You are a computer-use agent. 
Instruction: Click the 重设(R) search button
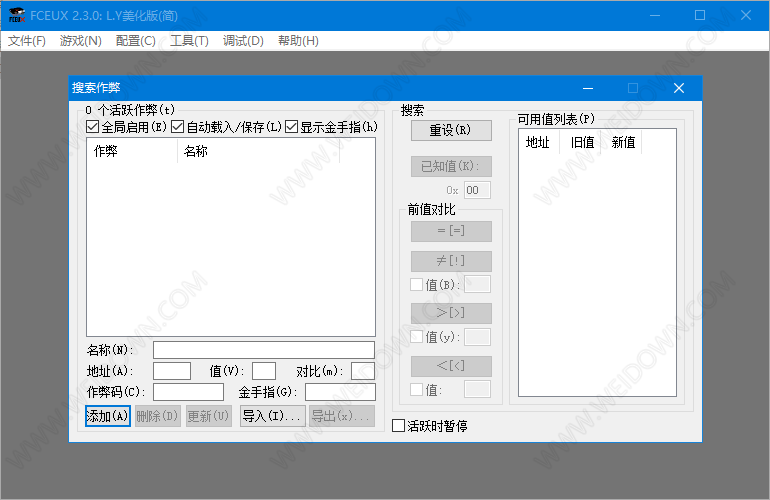[x=451, y=130]
